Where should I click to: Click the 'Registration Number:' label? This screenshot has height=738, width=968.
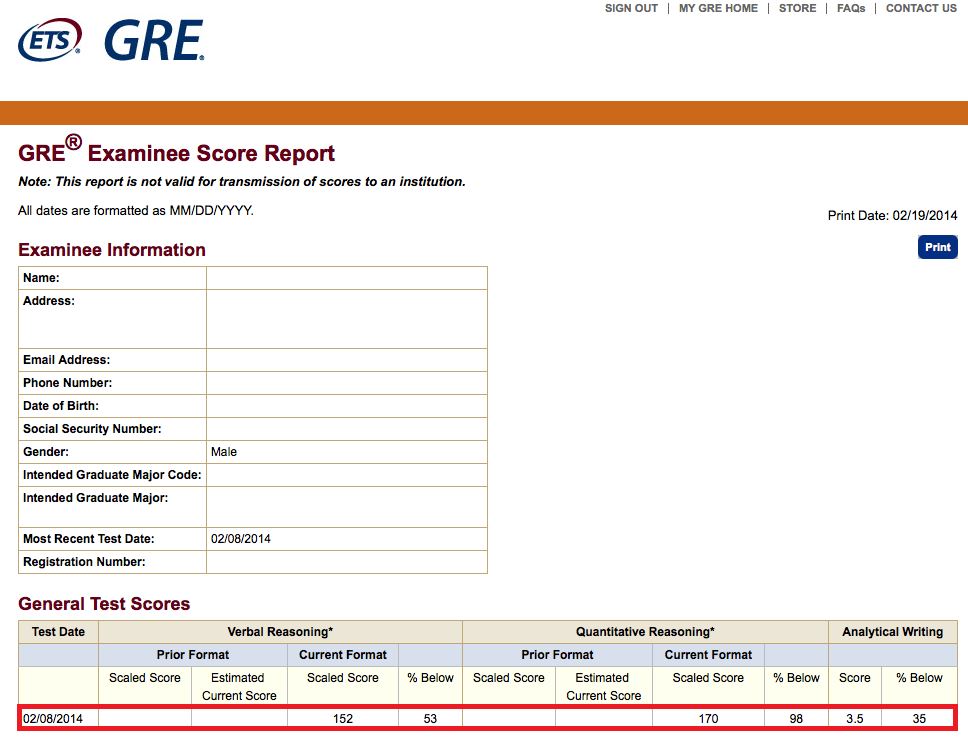pos(84,562)
